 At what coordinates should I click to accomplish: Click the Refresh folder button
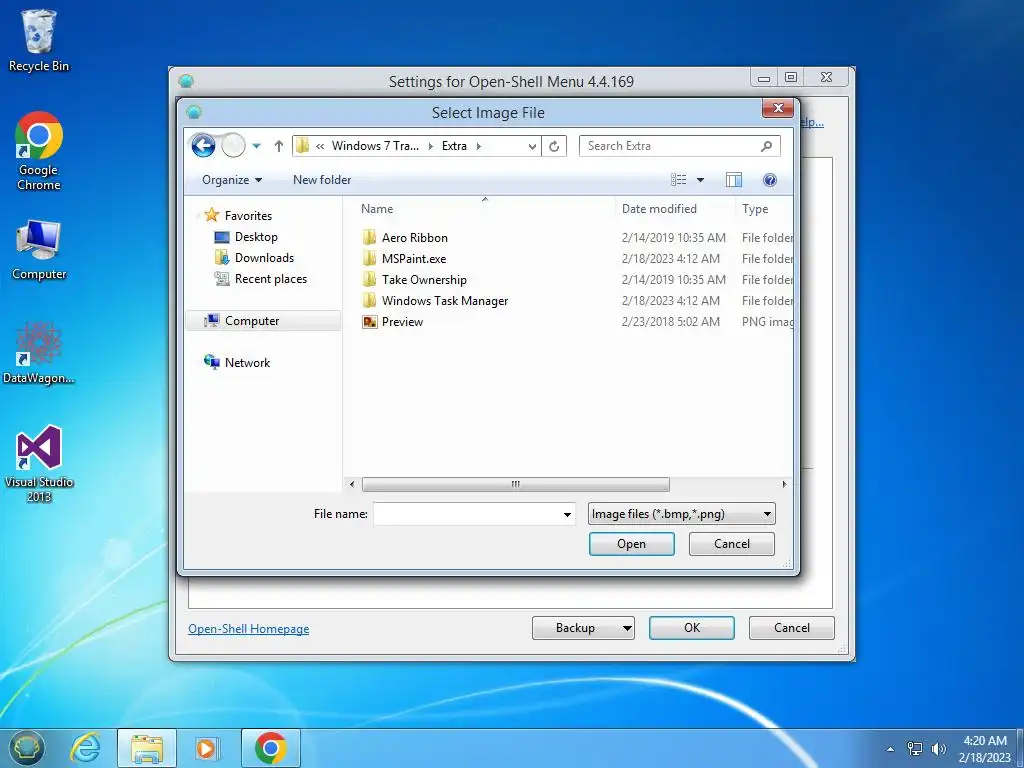(x=554, y=146)
